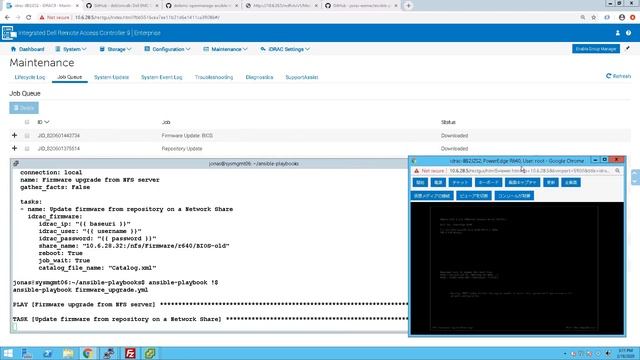Click the magnifier icon in virtual console address bar
Screen dimensions: 640x360
tap(617, 171)
